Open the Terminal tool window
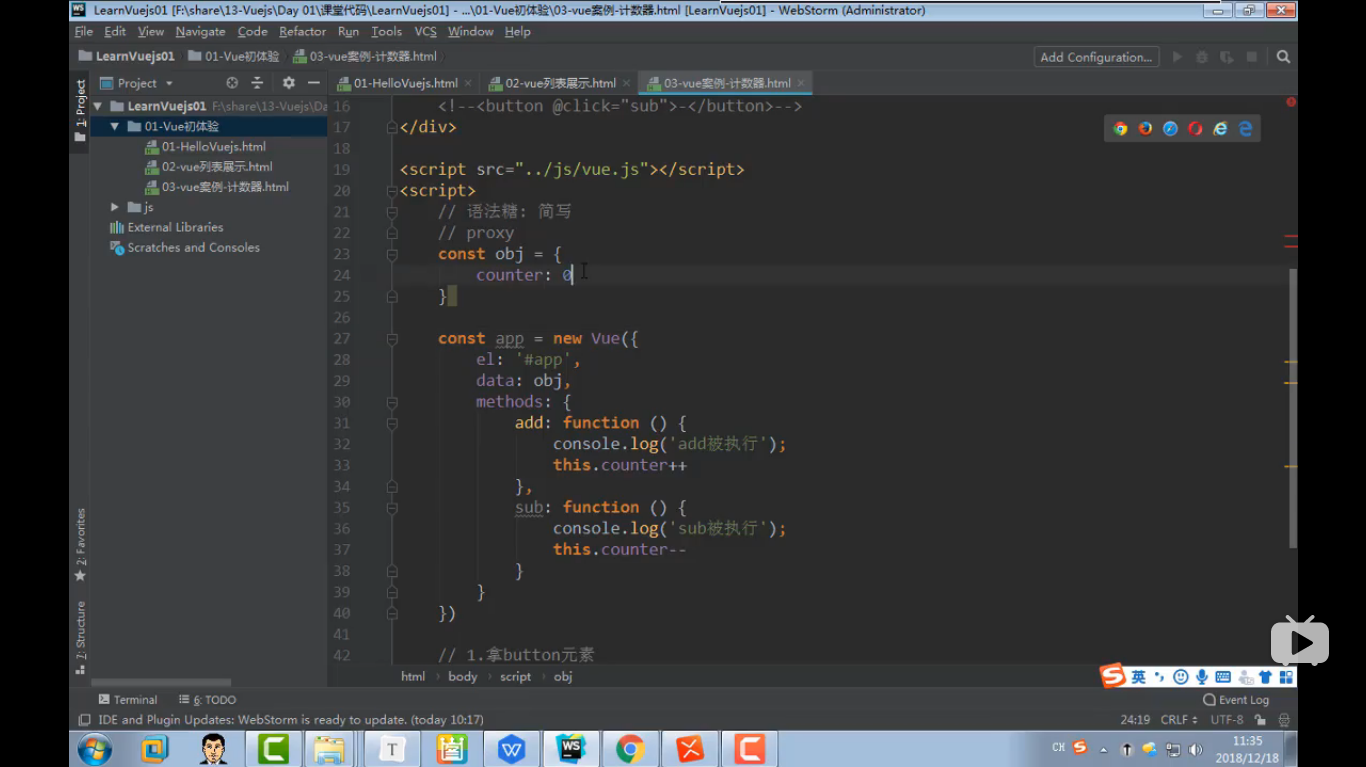This screenshot has width=1366, height=767. click(x=128, y=700)
